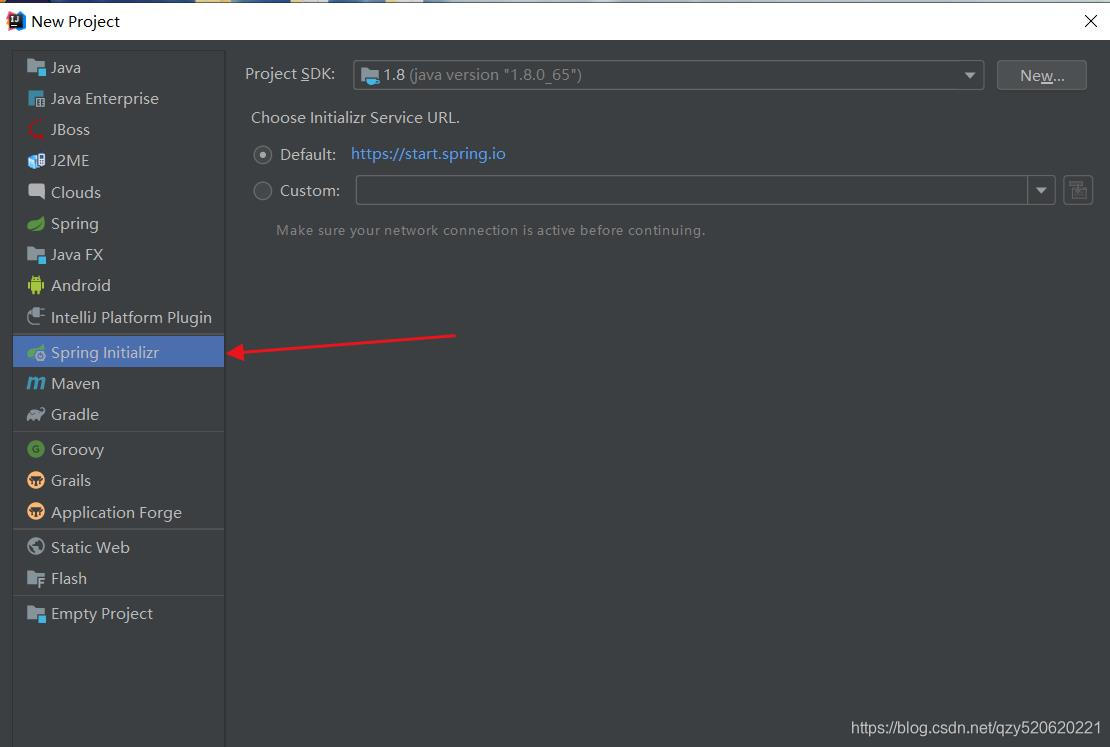Click the orange Grails icon

(x=36, y=480)
